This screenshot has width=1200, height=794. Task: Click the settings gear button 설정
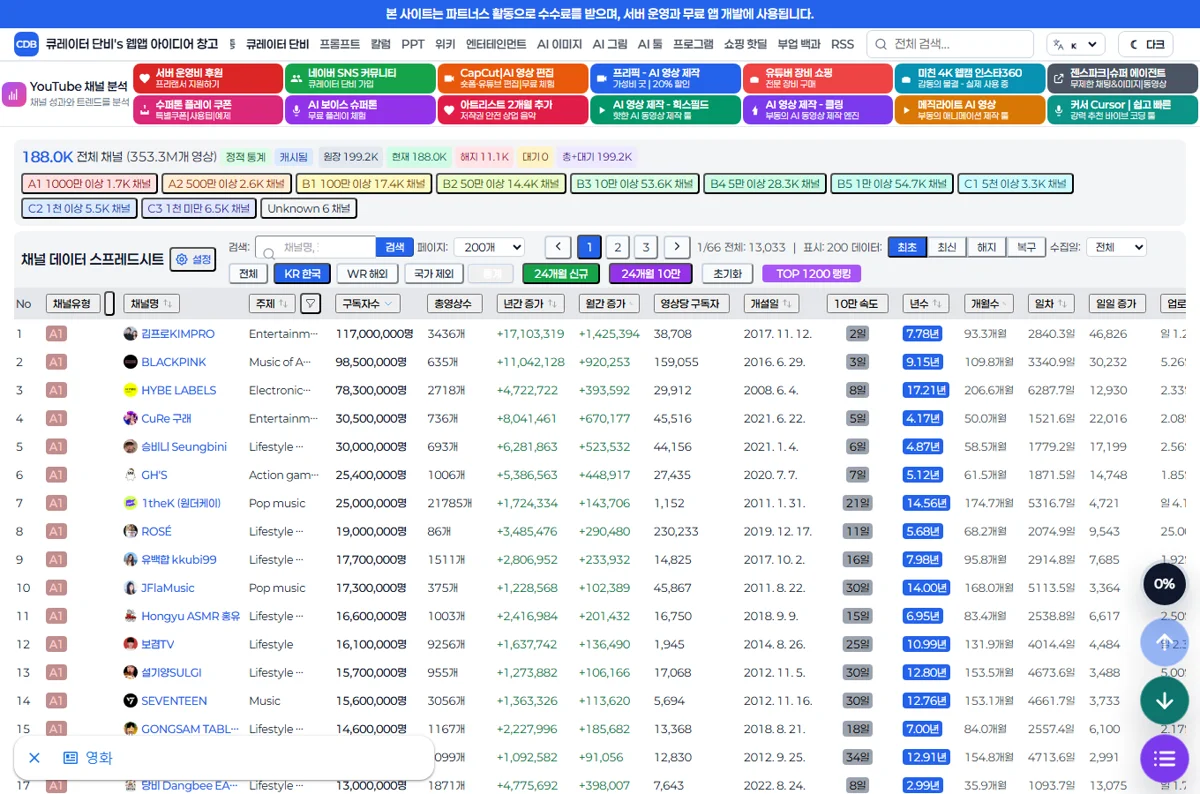pos(193,259)
